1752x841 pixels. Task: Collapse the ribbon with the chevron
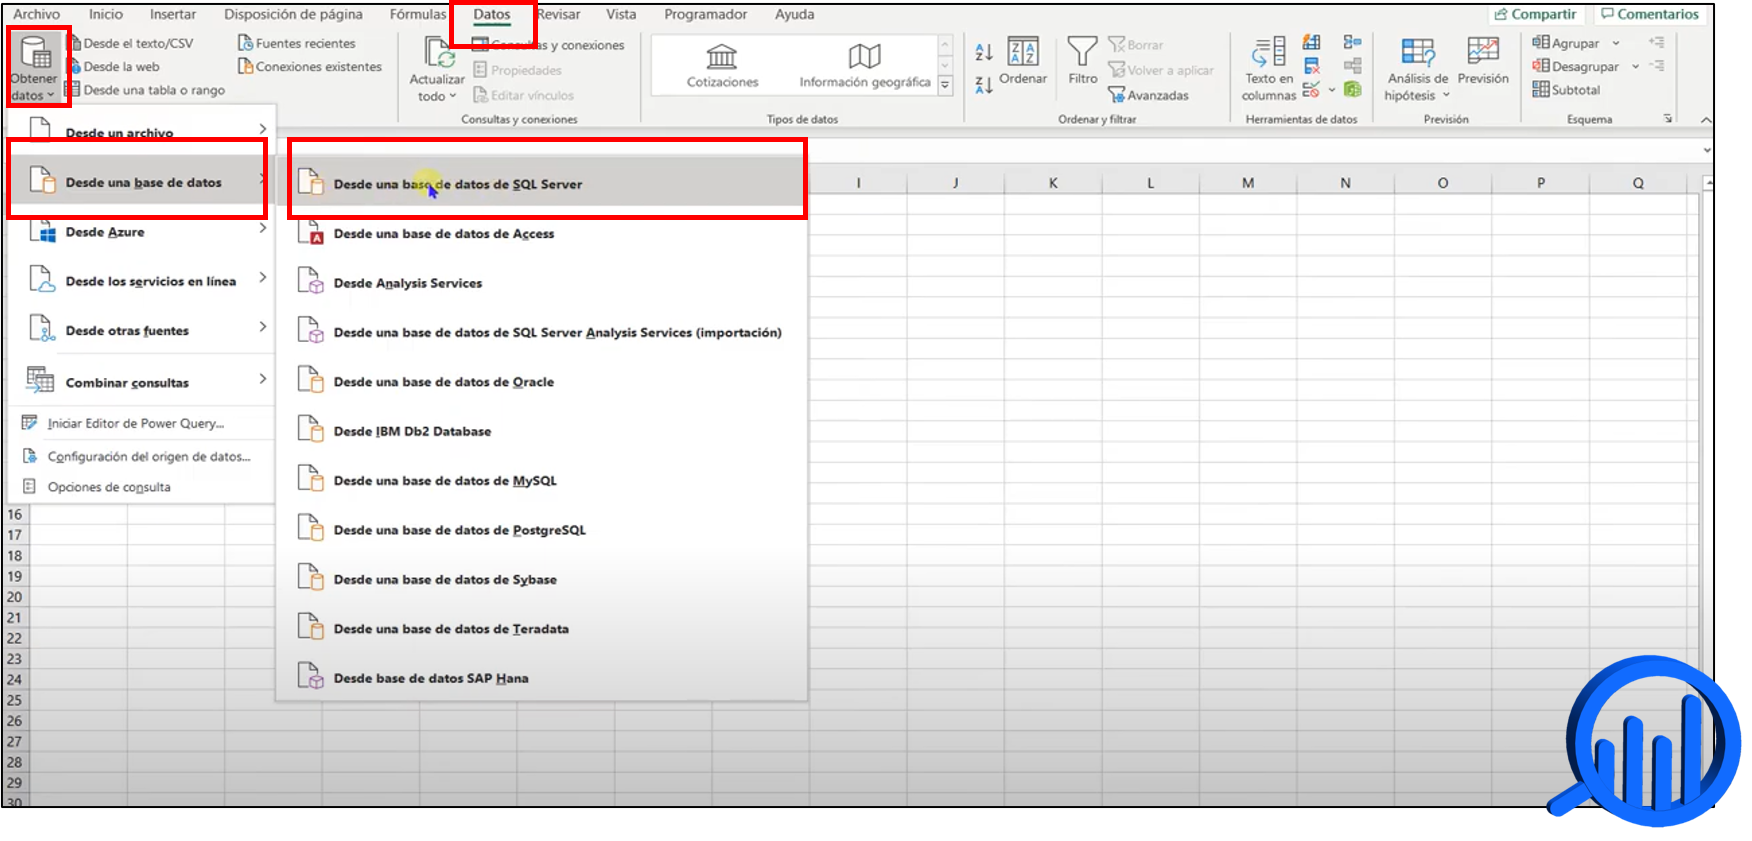pos(1706,119)
